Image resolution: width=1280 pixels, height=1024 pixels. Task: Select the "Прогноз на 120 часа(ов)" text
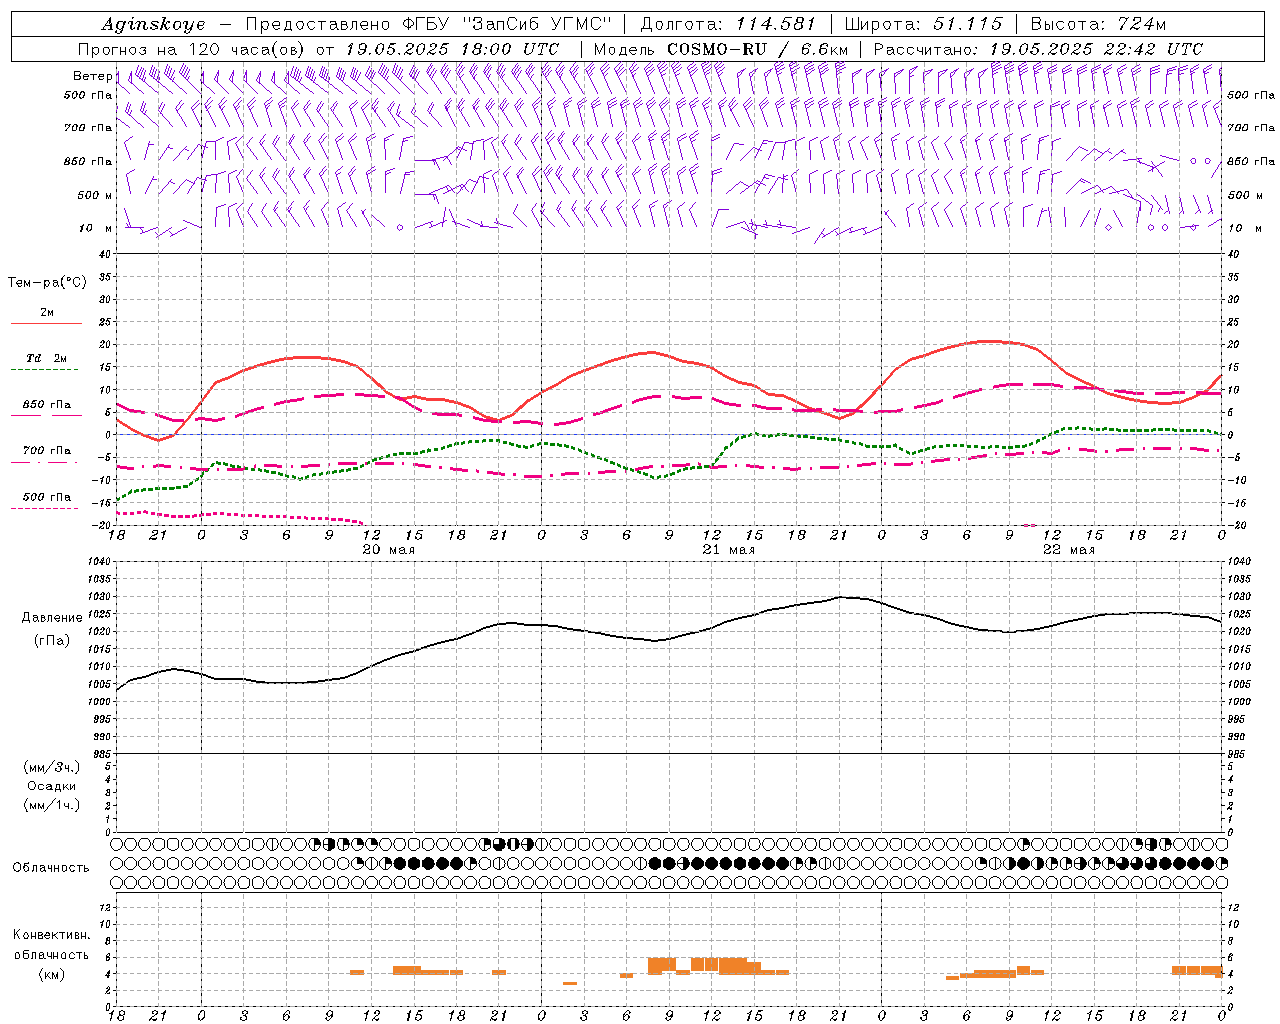pos(192,49)
